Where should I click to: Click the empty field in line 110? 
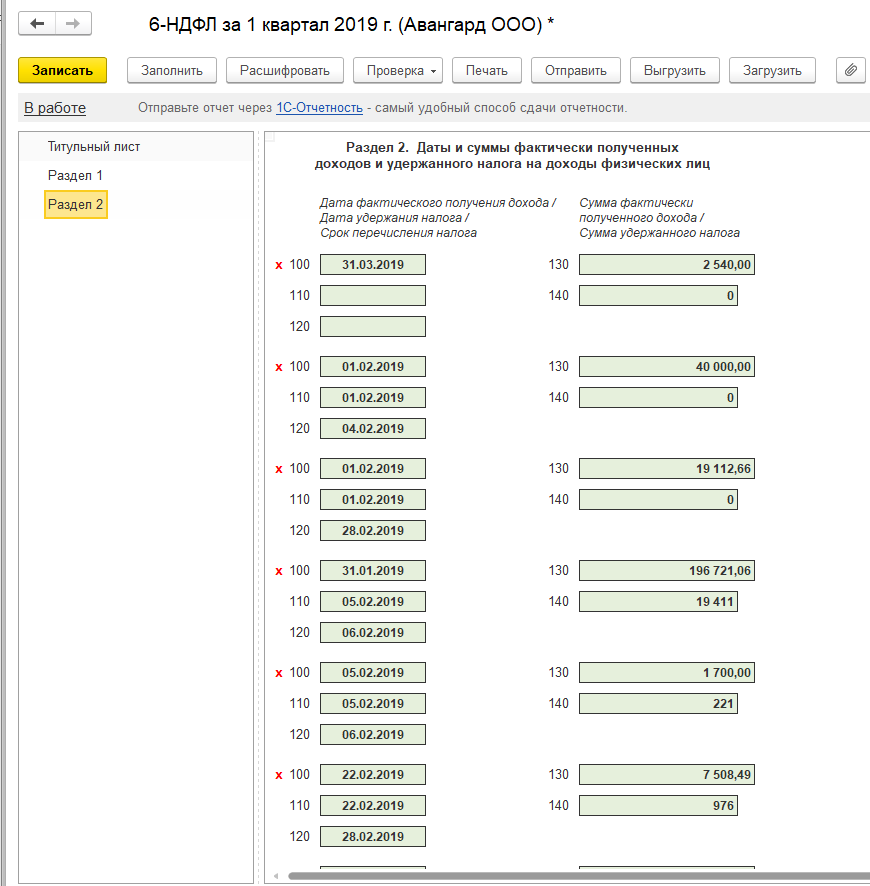tap(373, 296)
